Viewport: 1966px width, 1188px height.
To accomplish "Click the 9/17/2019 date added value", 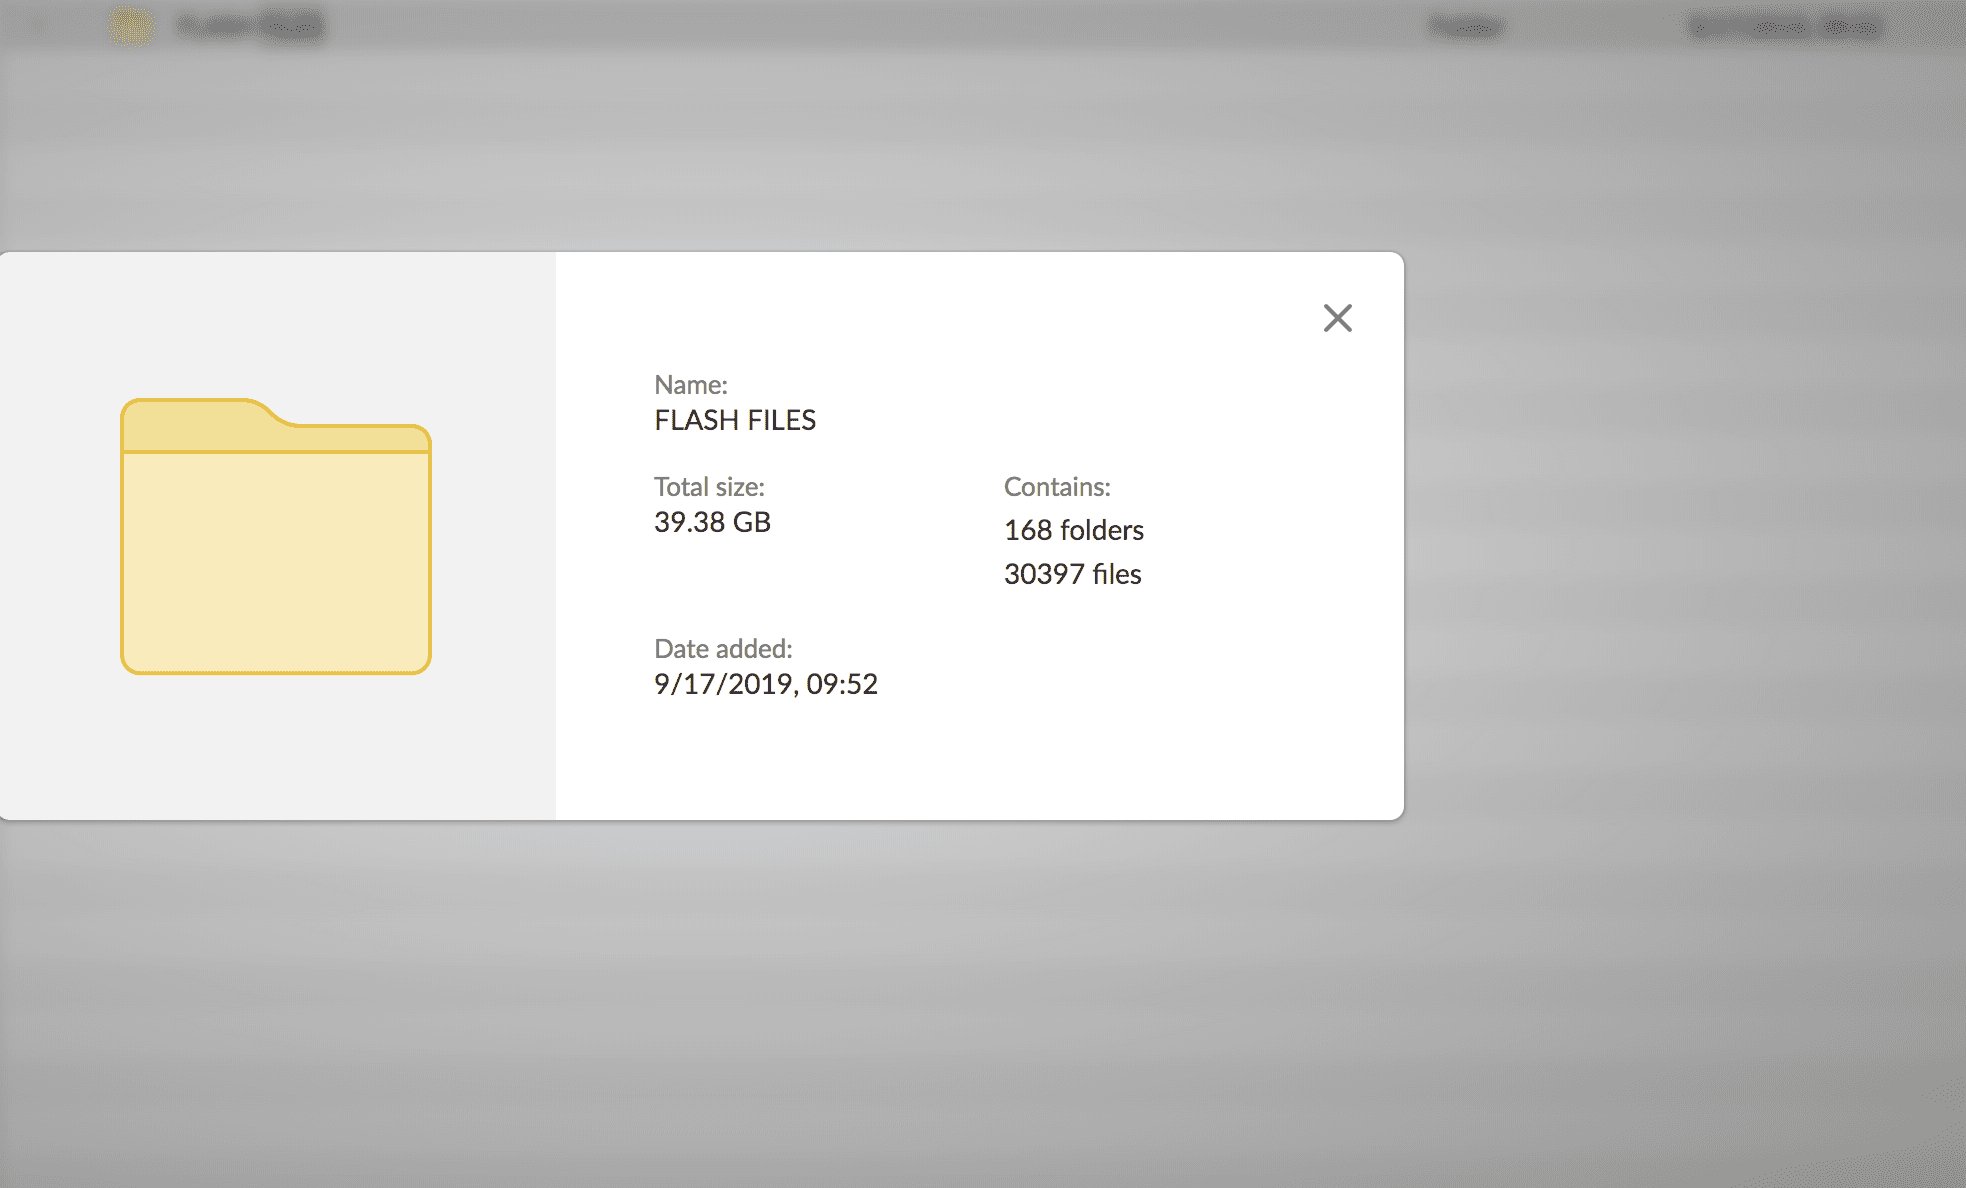I will click(766, 683).
